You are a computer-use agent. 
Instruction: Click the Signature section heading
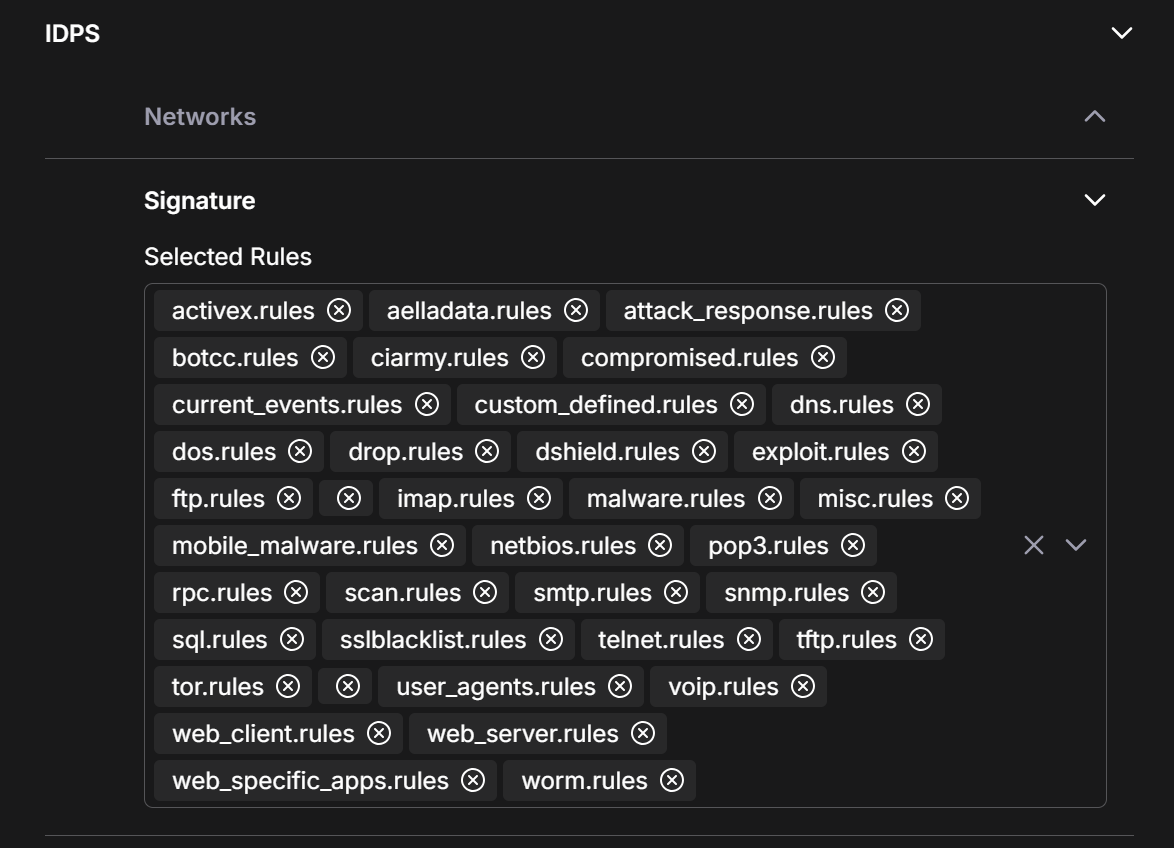(x=199, y=201)
